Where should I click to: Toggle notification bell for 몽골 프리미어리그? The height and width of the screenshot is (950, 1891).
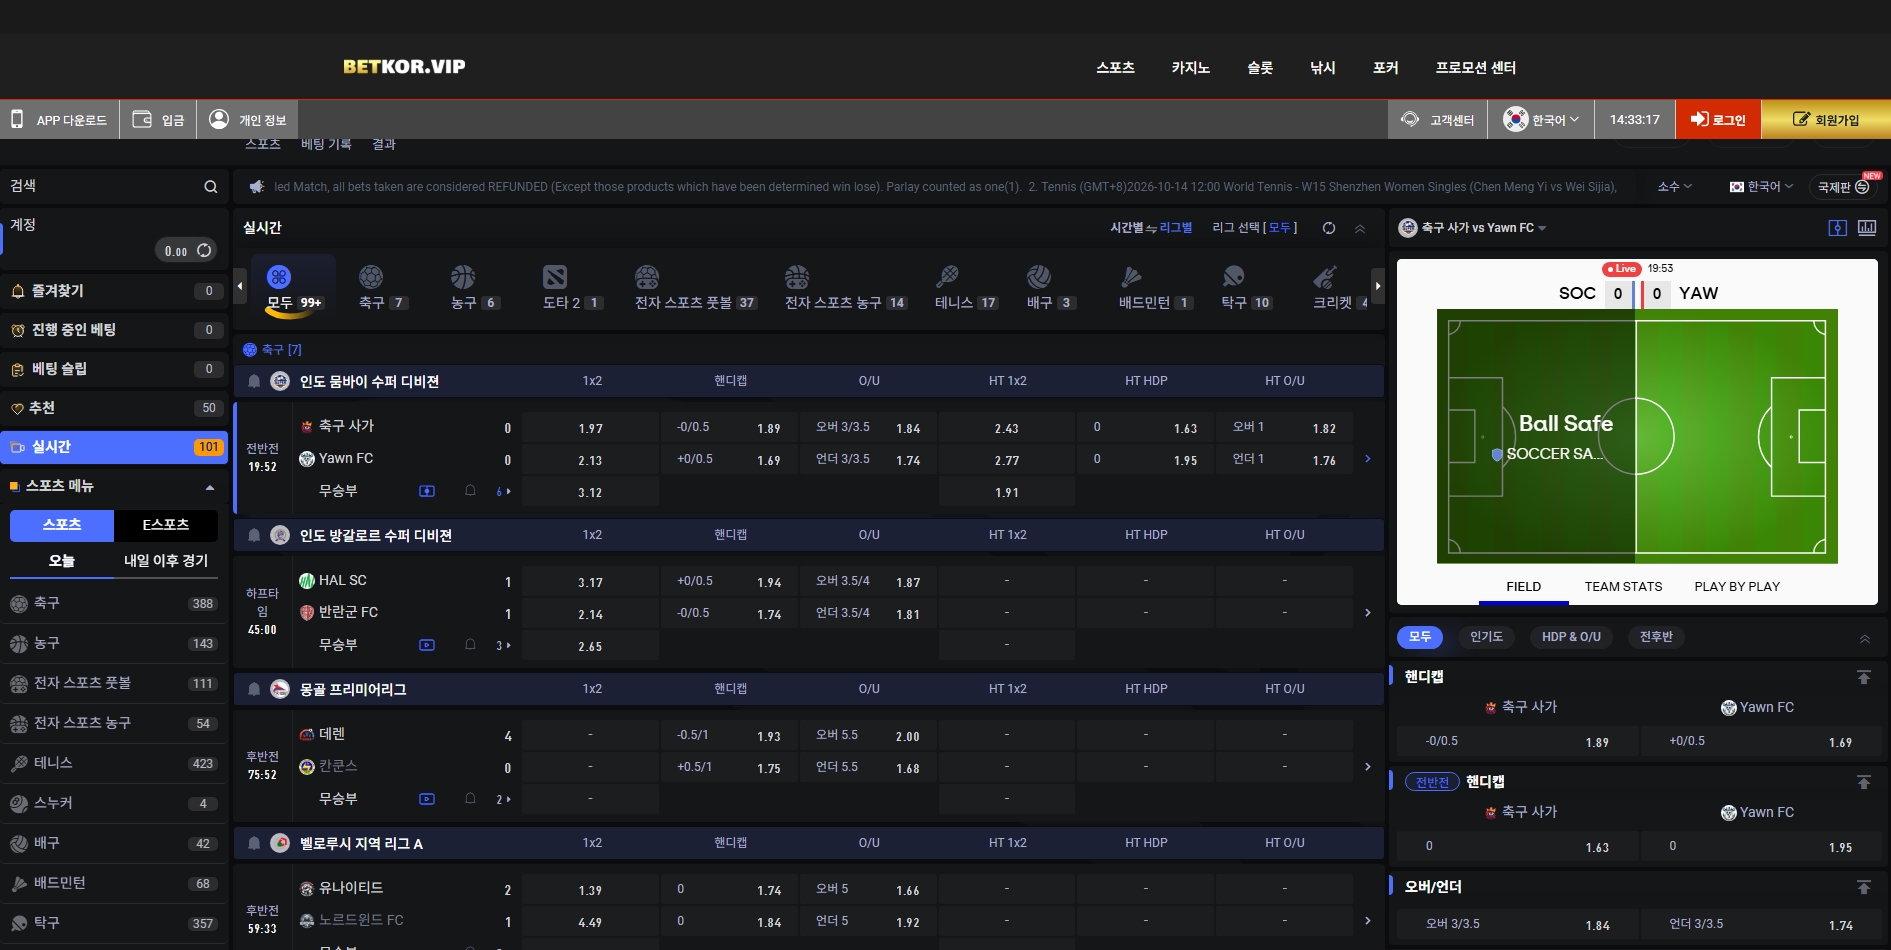(x=254, y=689)
